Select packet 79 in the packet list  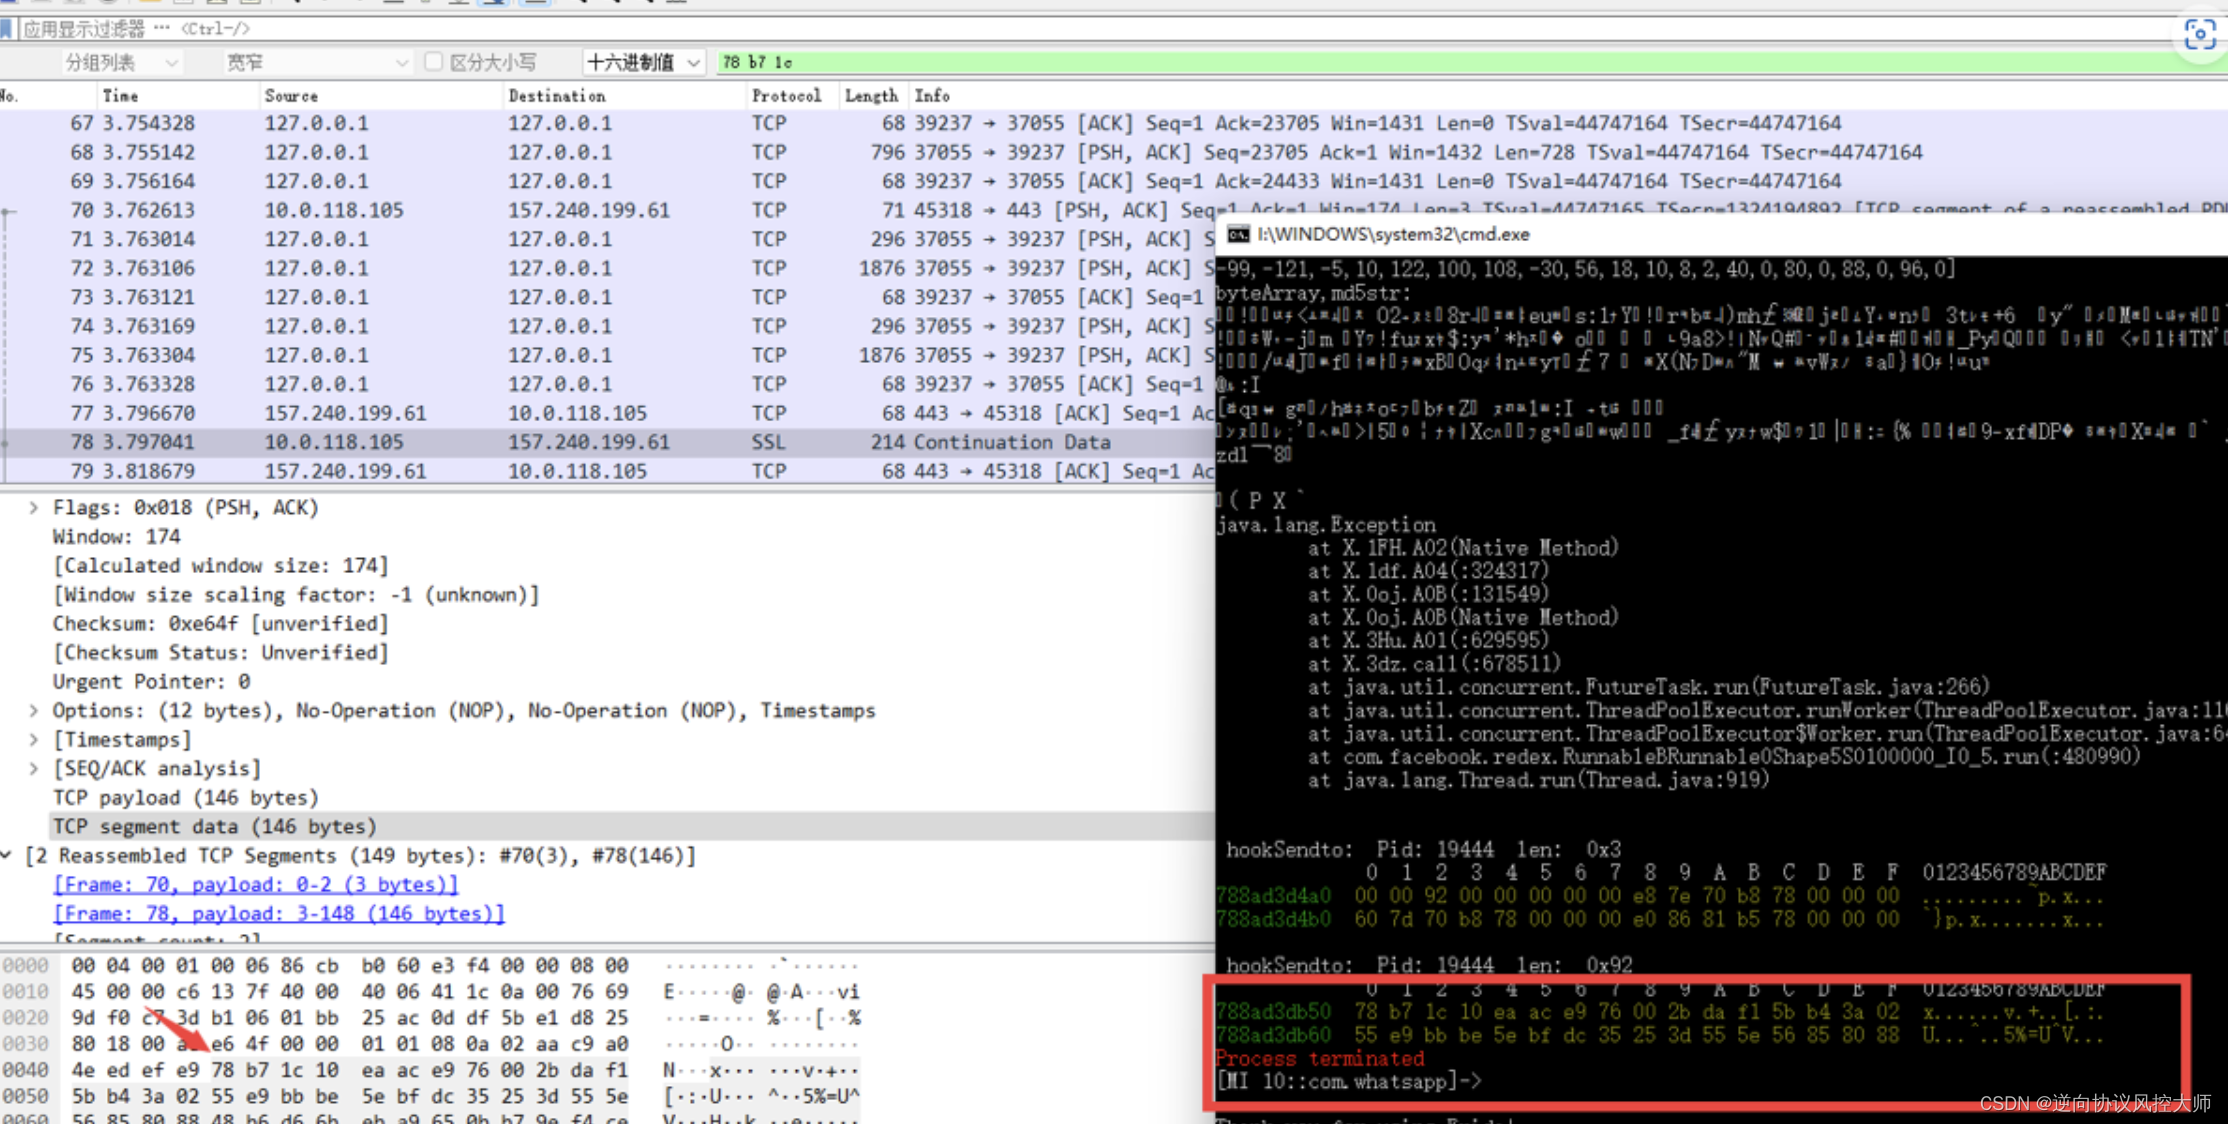(607, 471)
